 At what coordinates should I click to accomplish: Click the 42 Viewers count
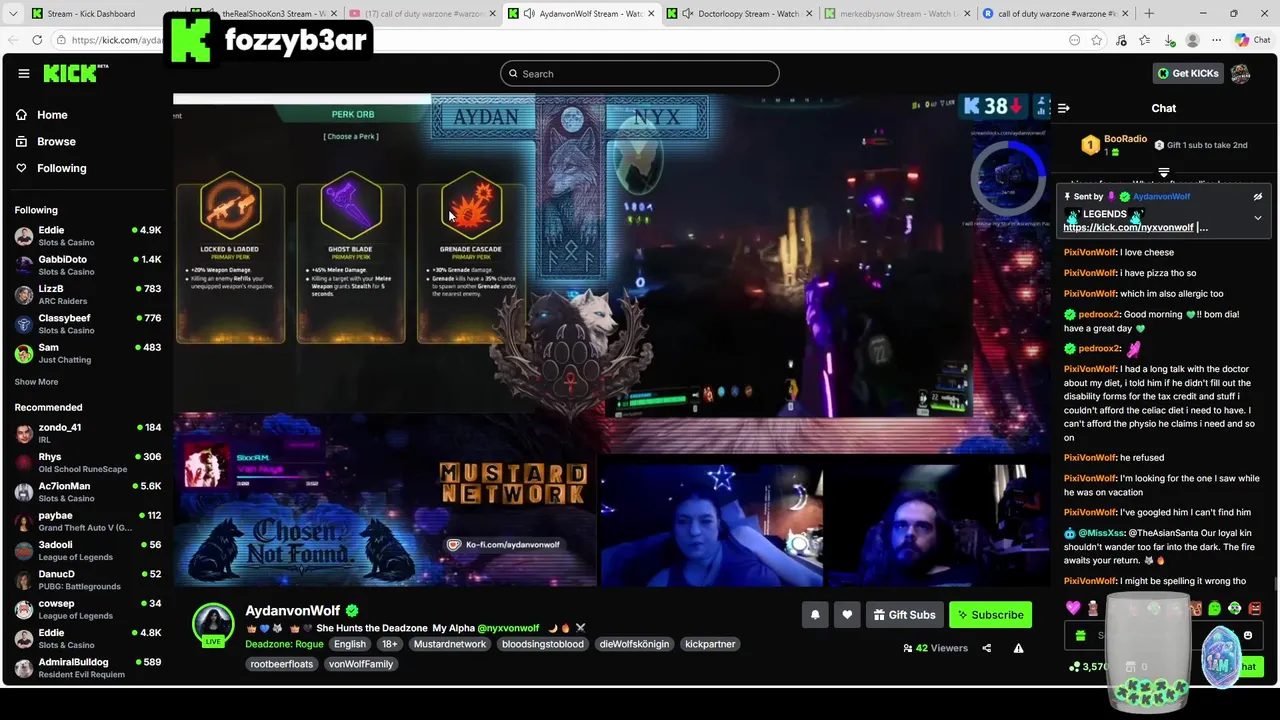[935, 648]
